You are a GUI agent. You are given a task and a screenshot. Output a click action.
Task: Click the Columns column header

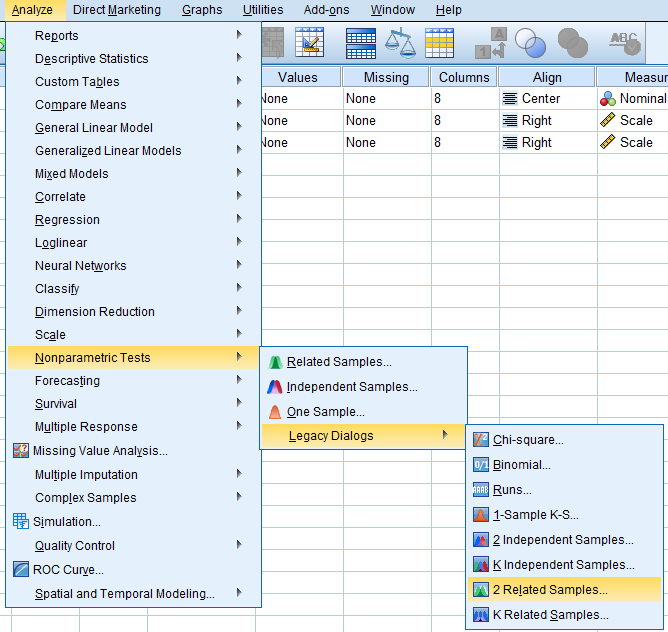coord(464,77)
